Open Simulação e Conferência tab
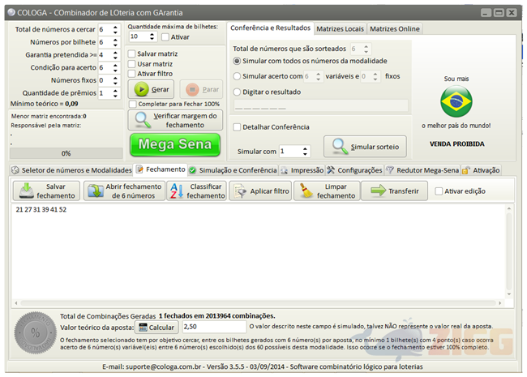 (x=233, y=170)
